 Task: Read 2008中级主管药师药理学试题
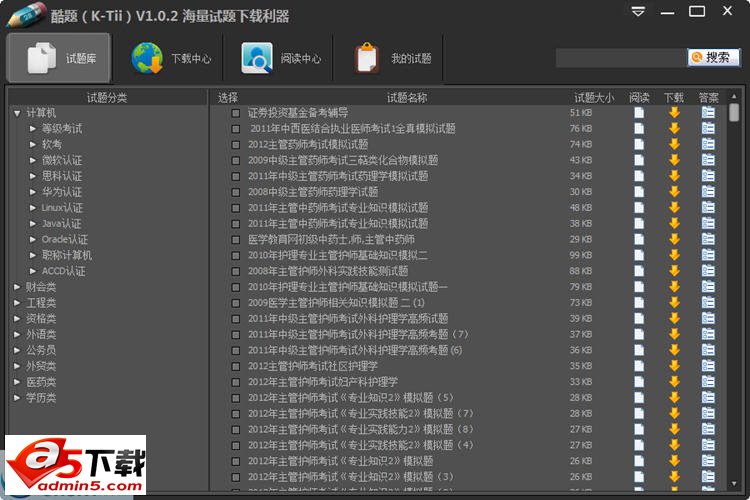pyautogui.click(x=639, y=192)
